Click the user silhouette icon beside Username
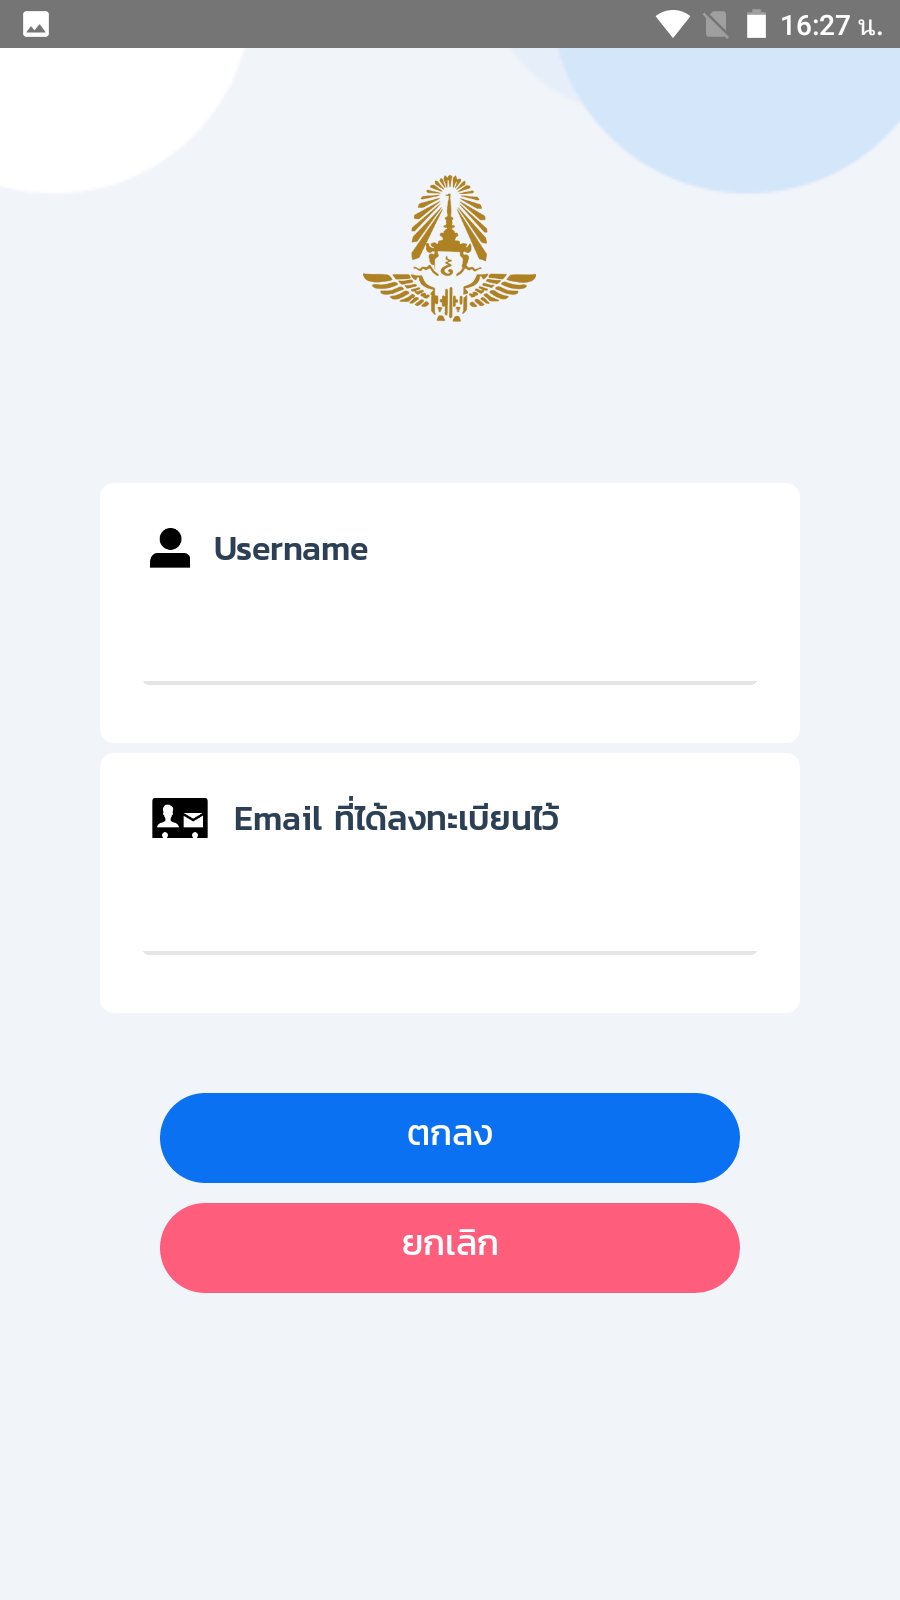The width and height of the screenshot is (900, 1600). point(170,548)
